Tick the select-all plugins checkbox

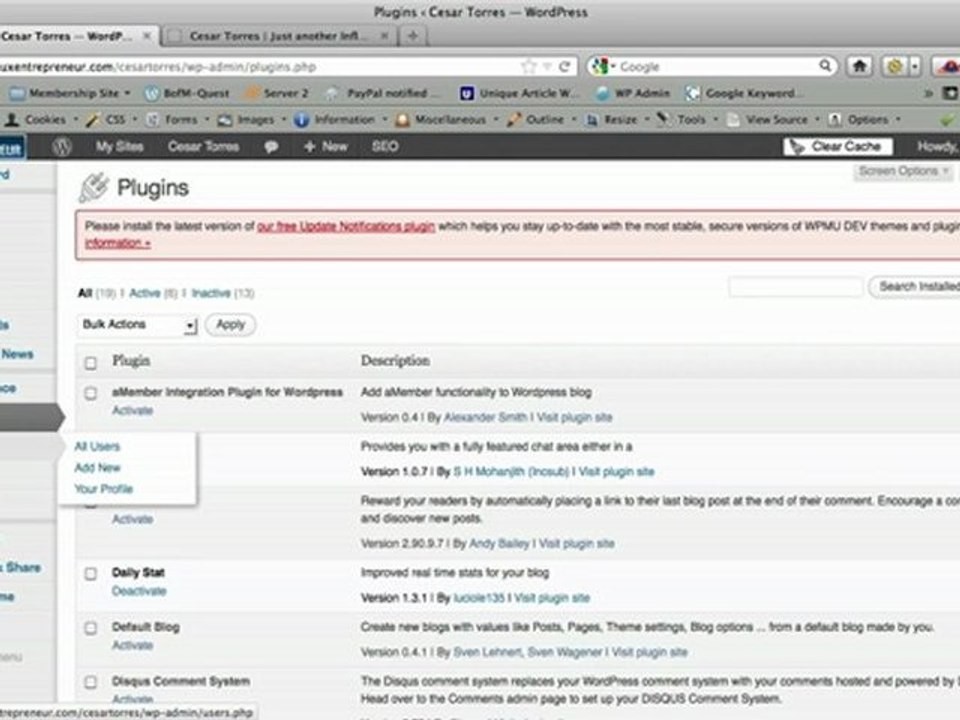click(x=91, y=363)
